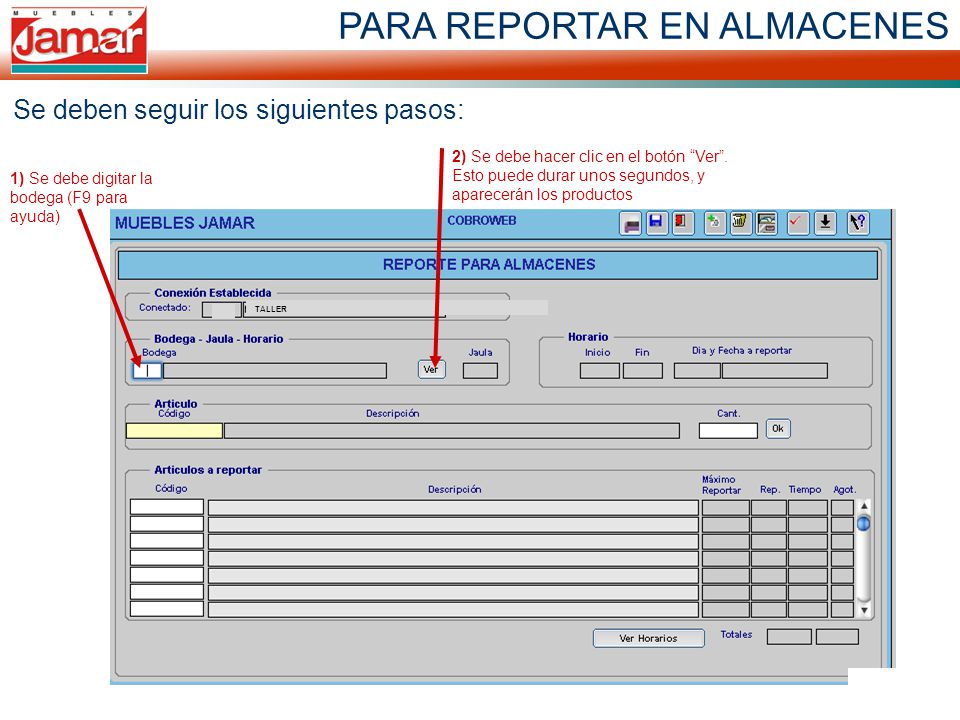Click the red checkmark icon
The width and height of the screenshot is (960, 720).
(x=797, y=223)
